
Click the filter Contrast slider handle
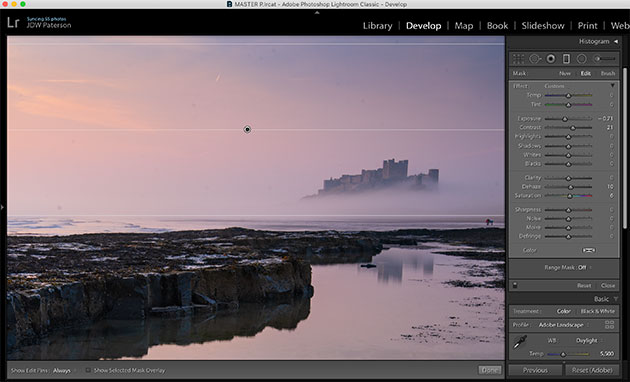coord(573,128)
